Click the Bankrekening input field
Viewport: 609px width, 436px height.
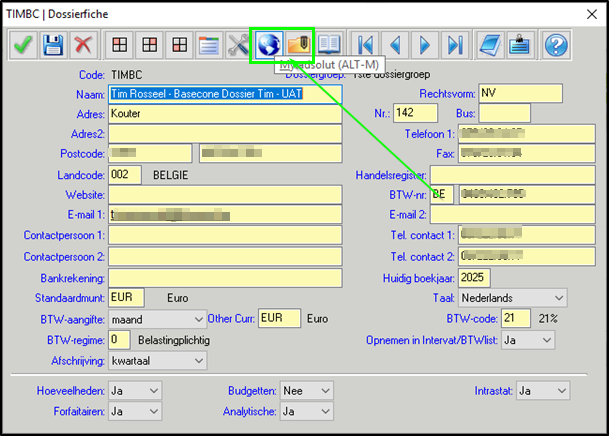point(225,277)
